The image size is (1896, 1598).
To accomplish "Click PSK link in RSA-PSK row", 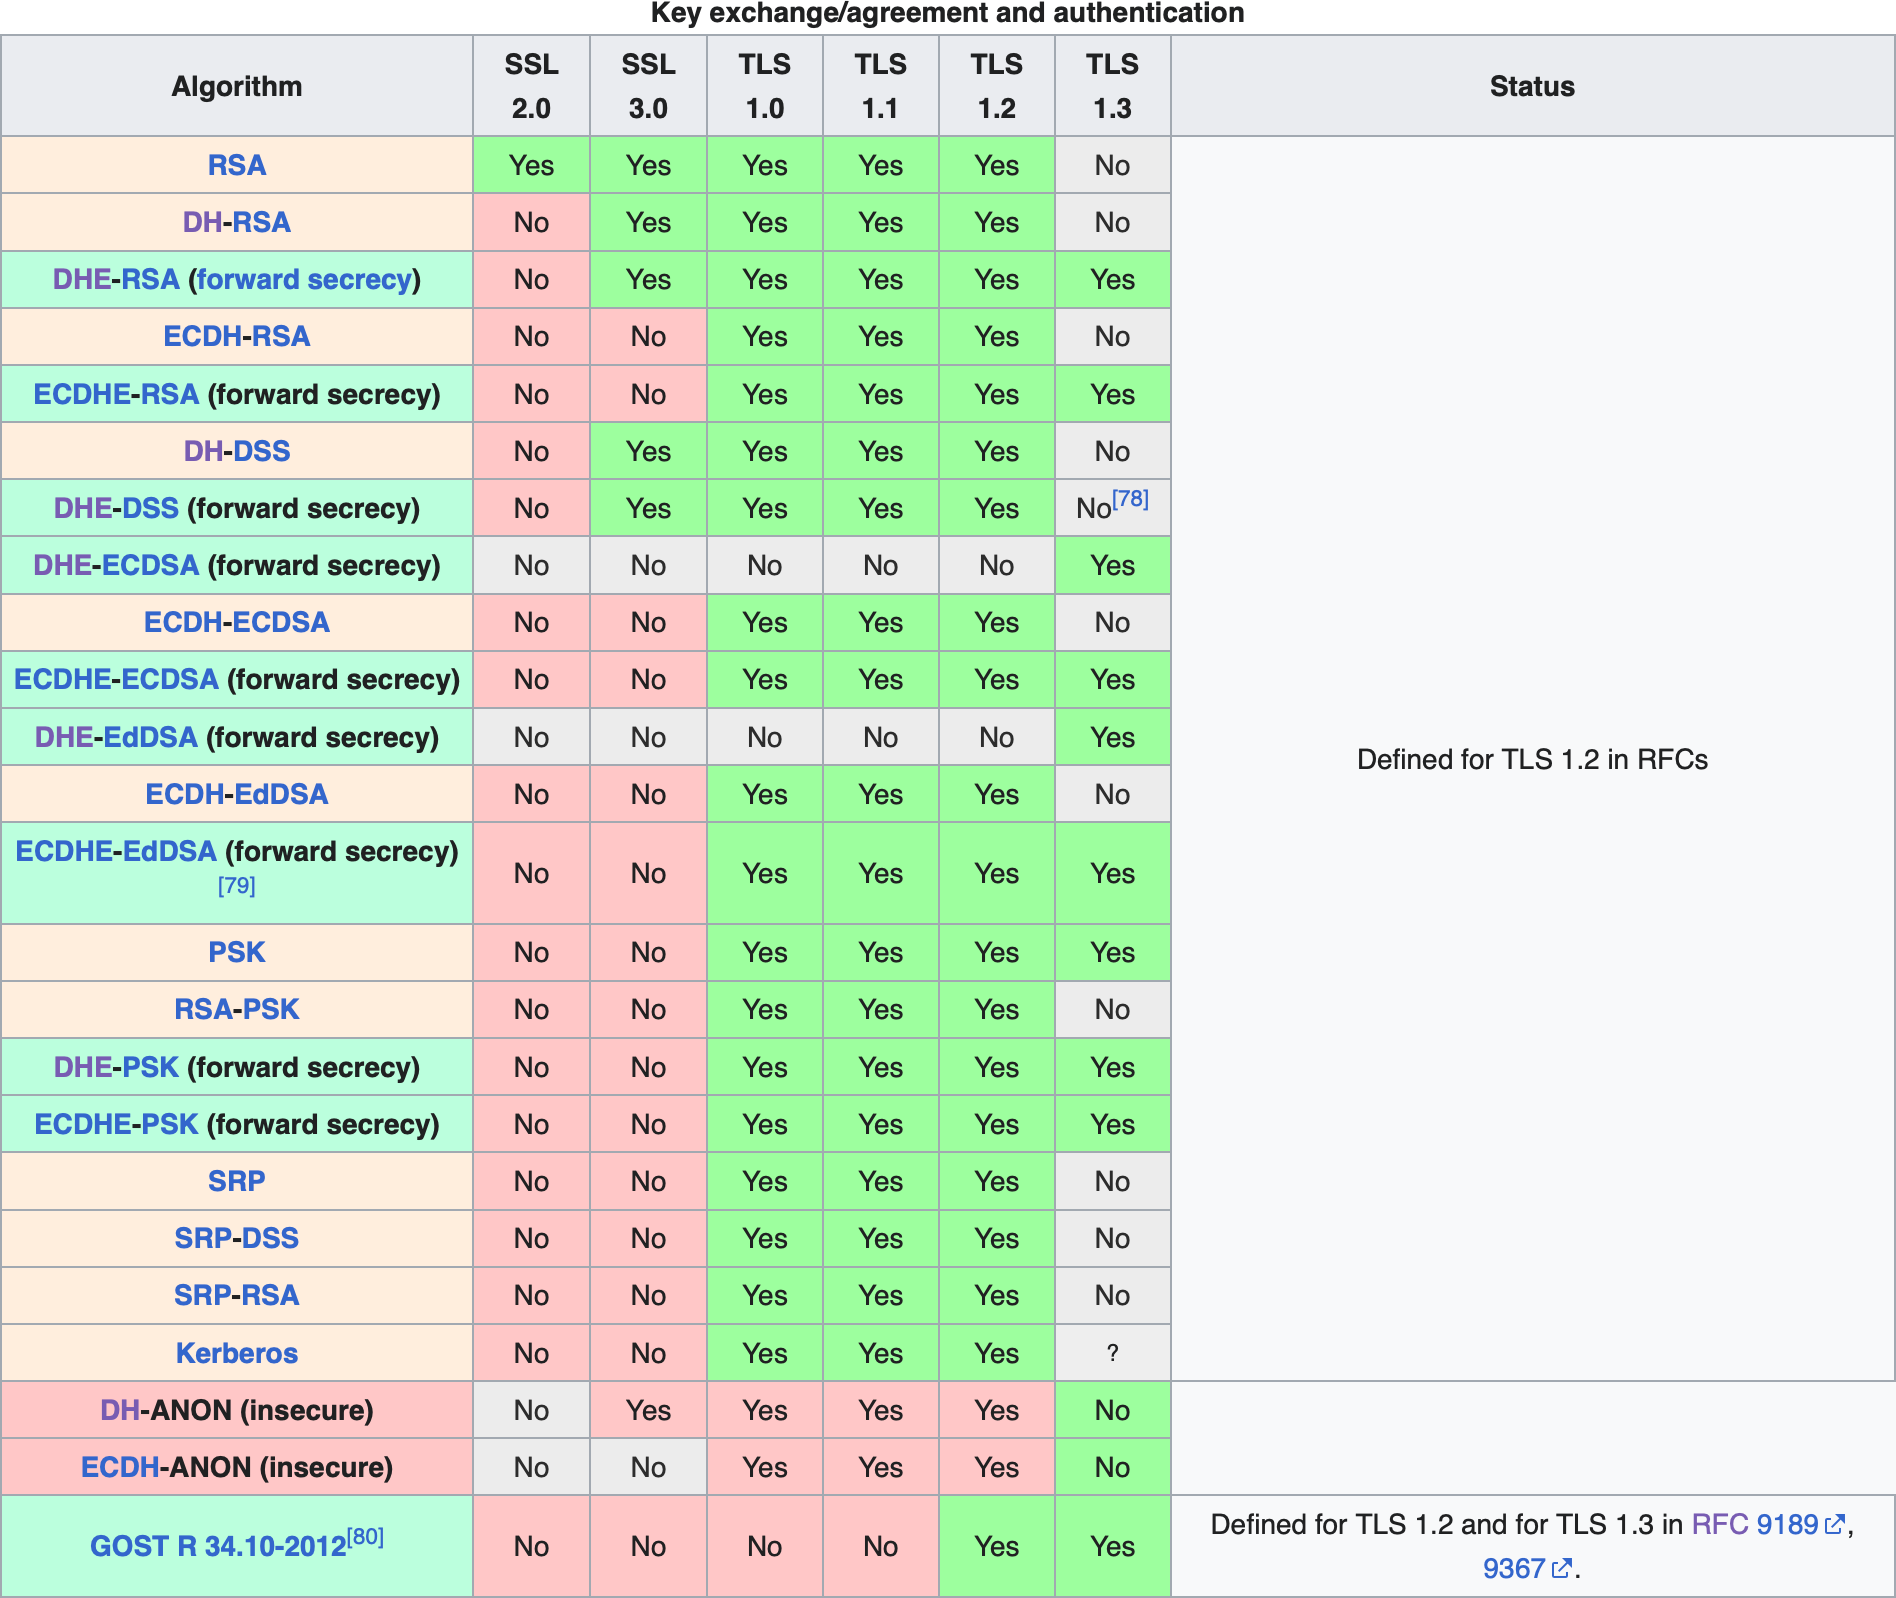I will (x=271, y=1009).
